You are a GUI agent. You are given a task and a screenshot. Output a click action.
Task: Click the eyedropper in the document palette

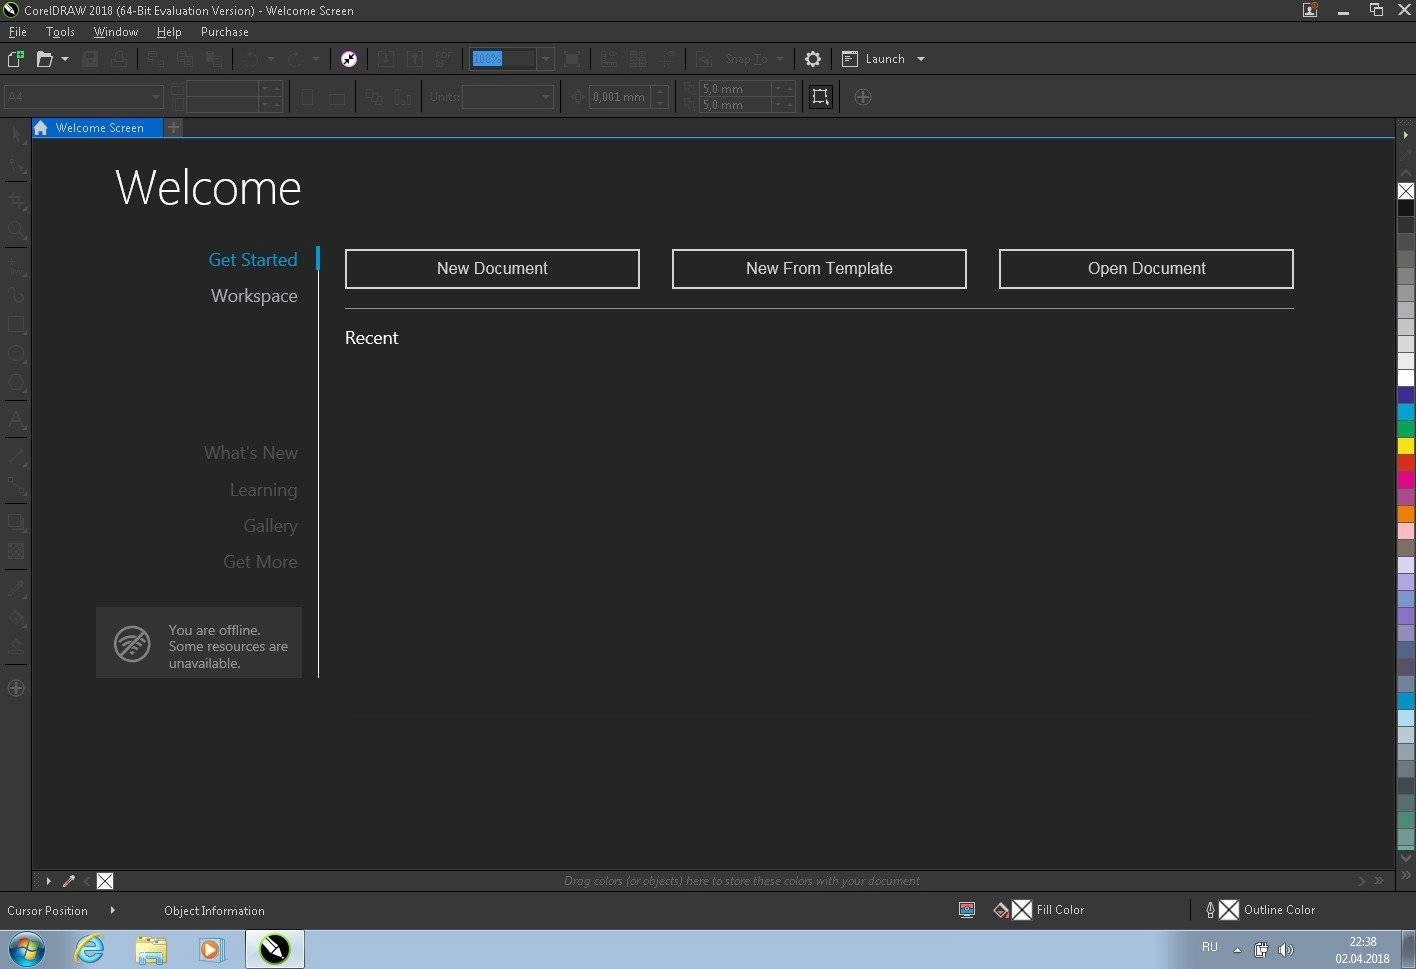68,881
